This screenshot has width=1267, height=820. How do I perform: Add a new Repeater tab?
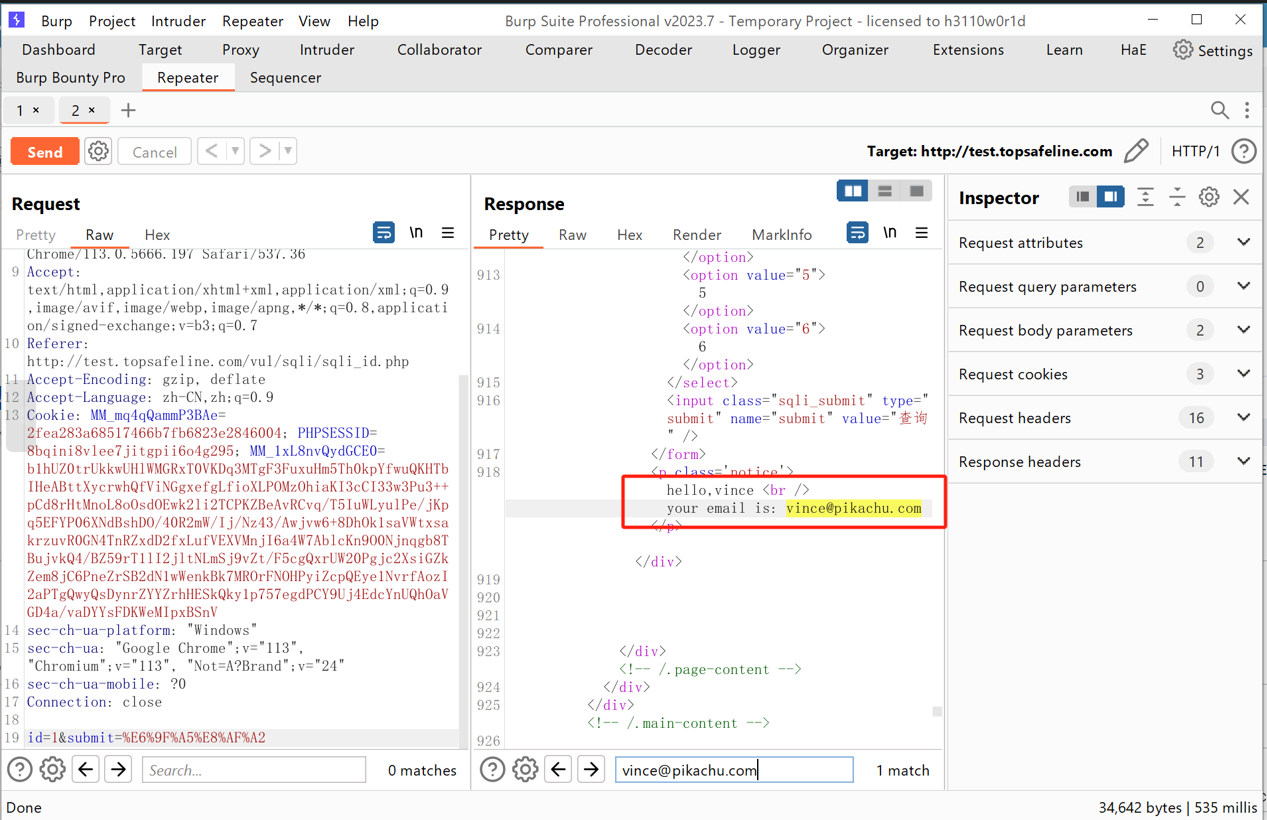(x=128, y=110)
